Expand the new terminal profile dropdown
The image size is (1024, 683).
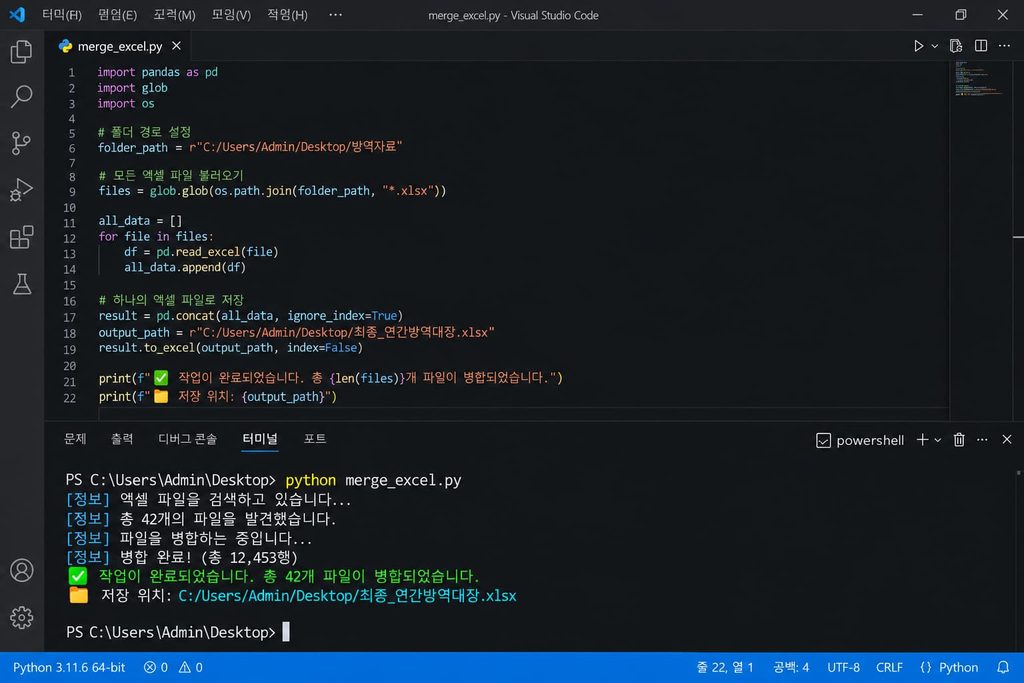point(938,440)
